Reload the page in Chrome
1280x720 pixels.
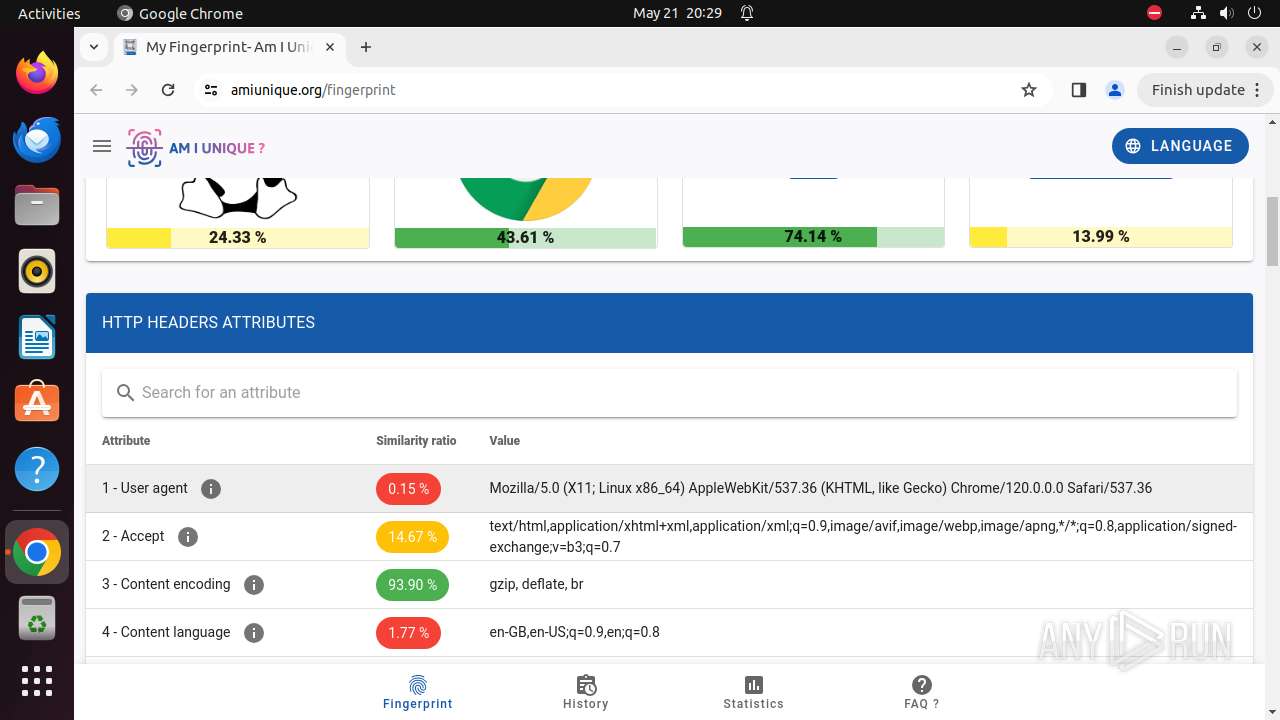pos(168,90)
